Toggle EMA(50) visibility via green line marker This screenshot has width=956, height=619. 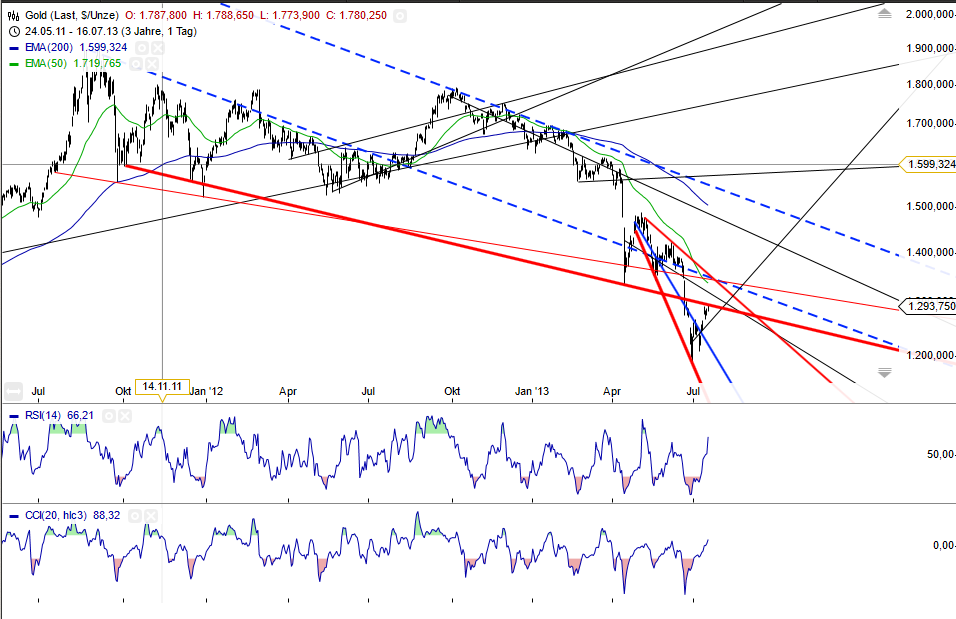tap(14, 63)
